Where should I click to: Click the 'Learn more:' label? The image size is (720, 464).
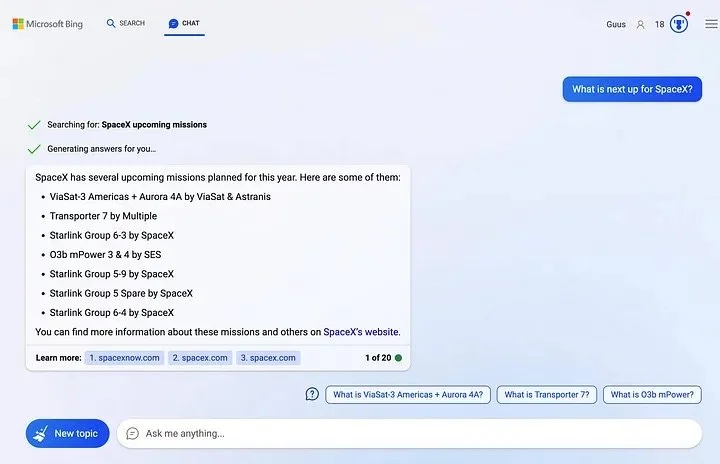tap(58, 358)
